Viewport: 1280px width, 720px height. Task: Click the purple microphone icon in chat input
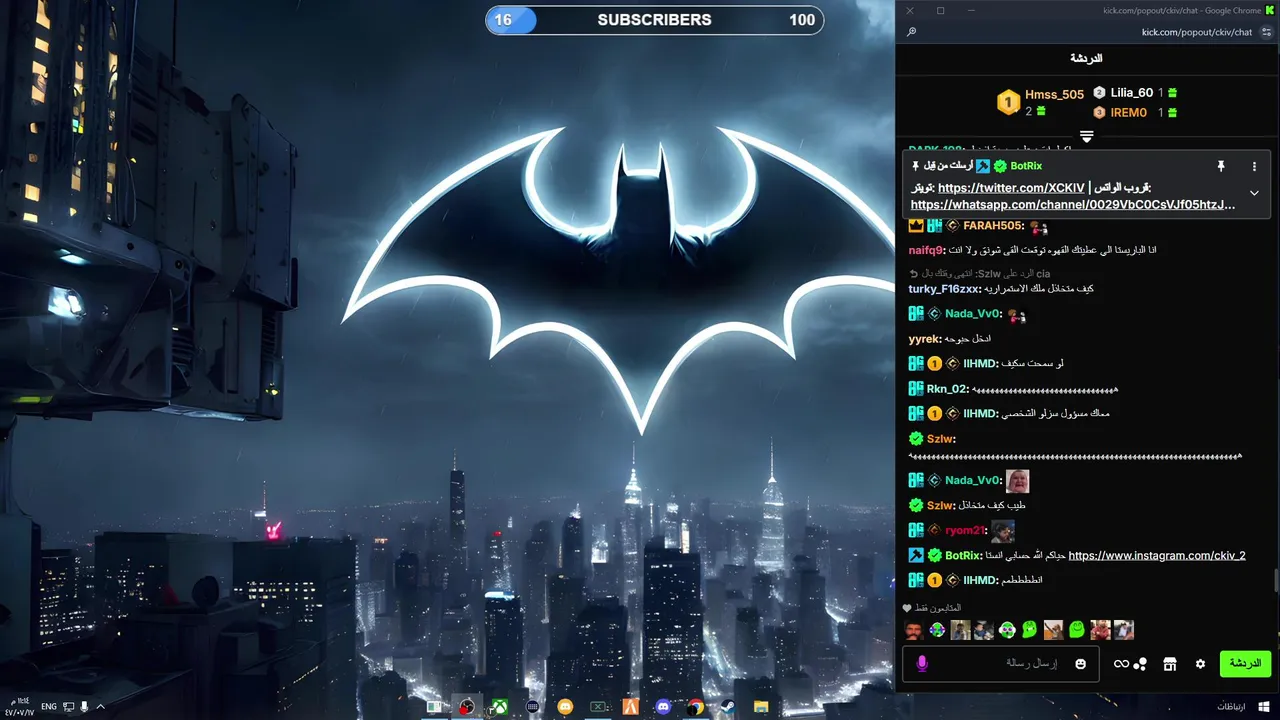[x=922, y=664]
